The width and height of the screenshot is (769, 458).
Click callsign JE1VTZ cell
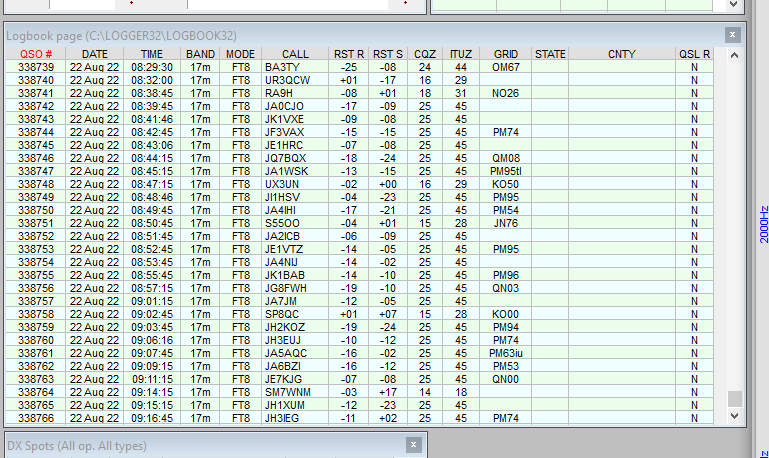pos(295,249)
